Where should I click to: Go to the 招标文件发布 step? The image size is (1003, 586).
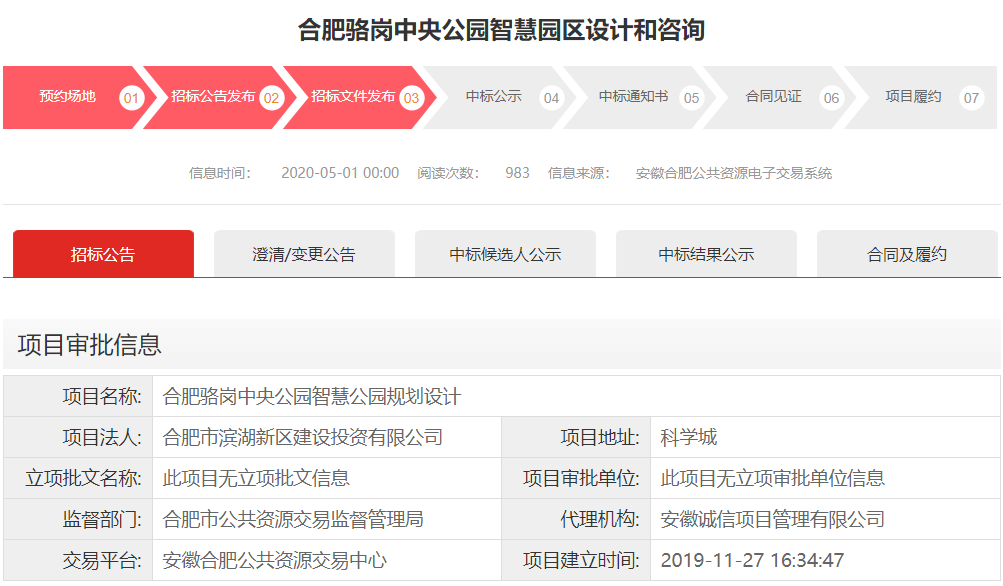(352, 97)
